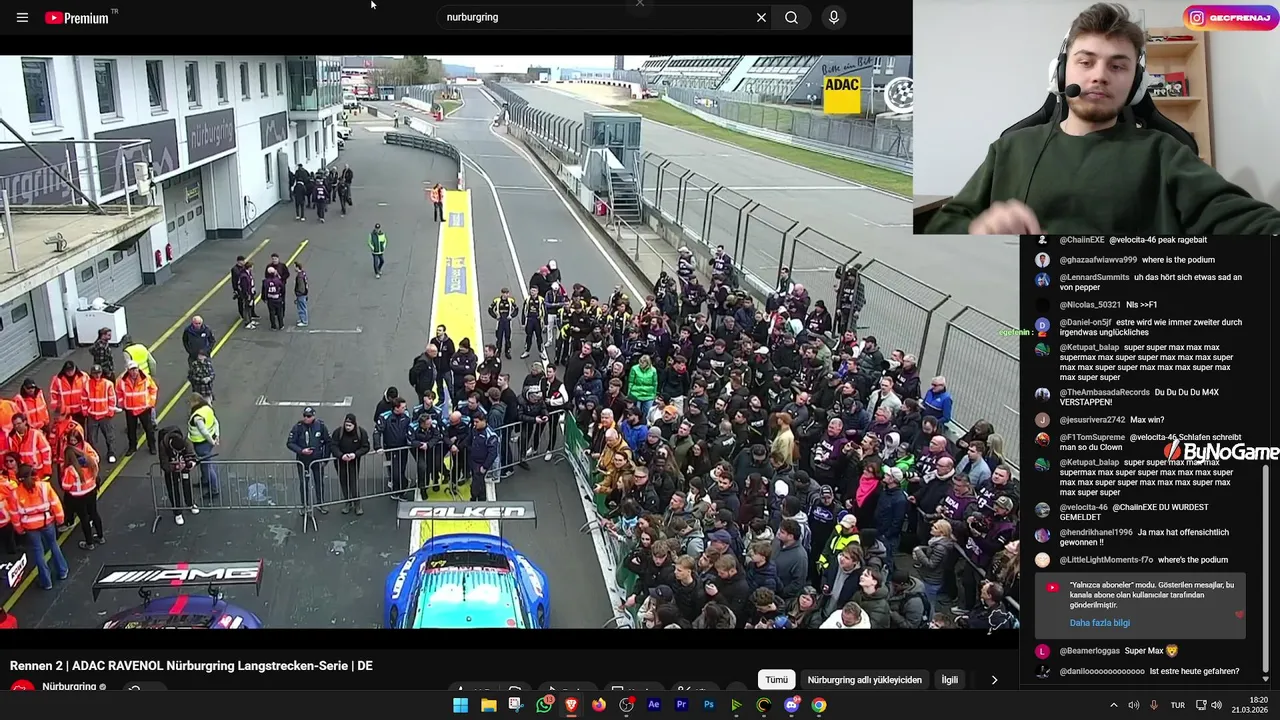Show more chips with right arrow
Screen dimensions: 1280x720
(x=994, y=680)
